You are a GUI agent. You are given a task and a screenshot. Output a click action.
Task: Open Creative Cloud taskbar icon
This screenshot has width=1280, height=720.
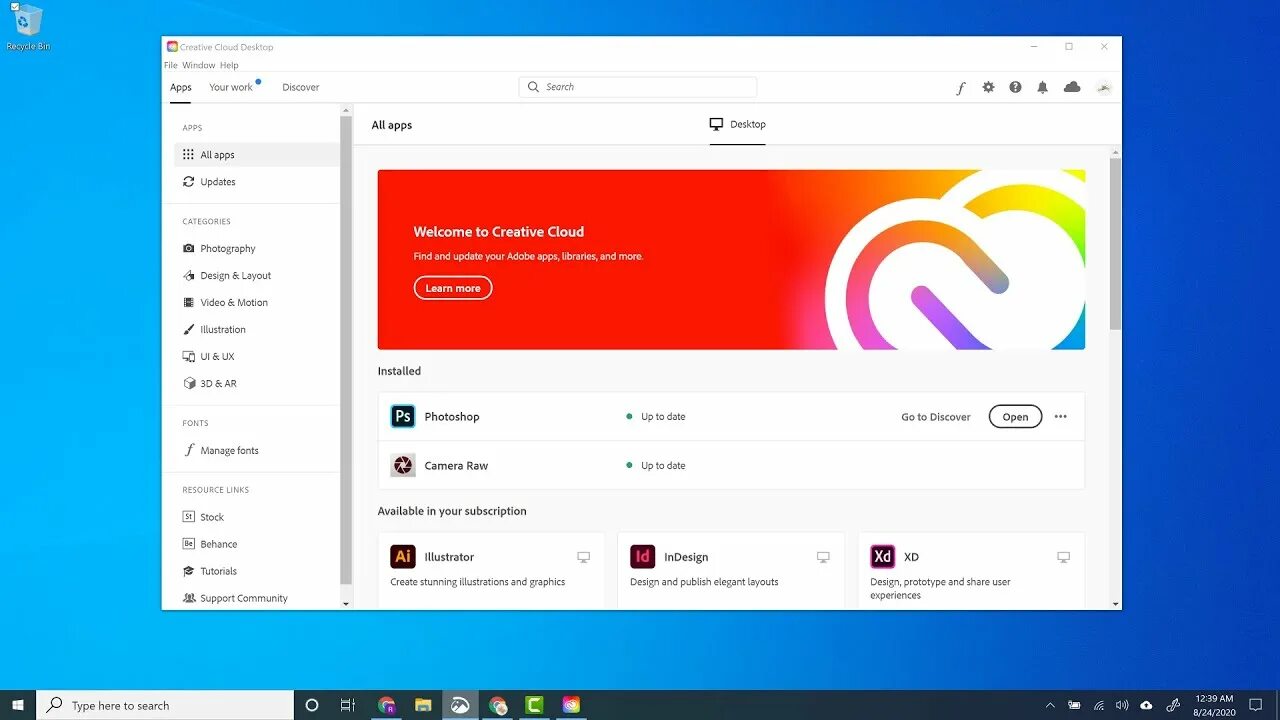click(571, 705)
